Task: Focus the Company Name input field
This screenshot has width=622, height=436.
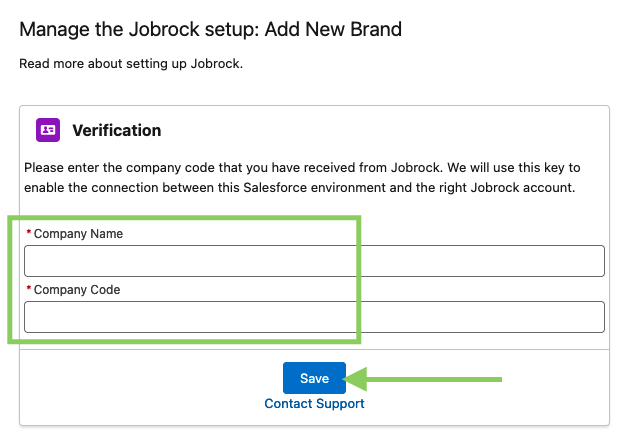Action: tap(314, 261)
